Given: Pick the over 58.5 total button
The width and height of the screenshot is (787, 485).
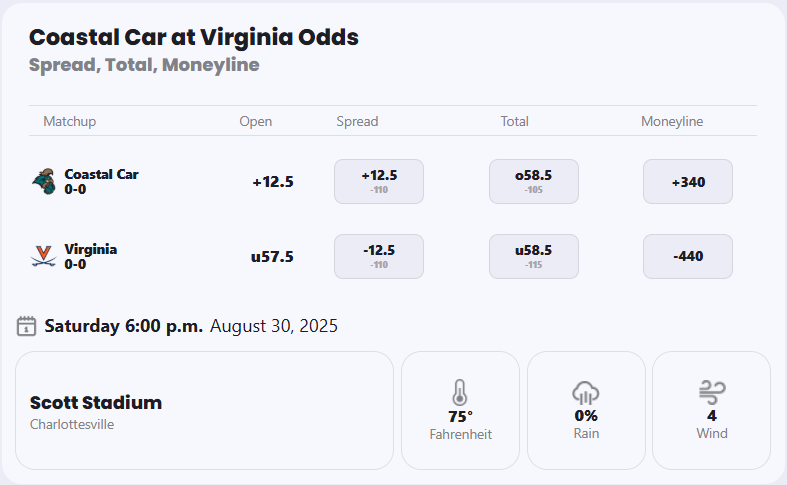Looking at the screenshot, I should pos(533,181).
